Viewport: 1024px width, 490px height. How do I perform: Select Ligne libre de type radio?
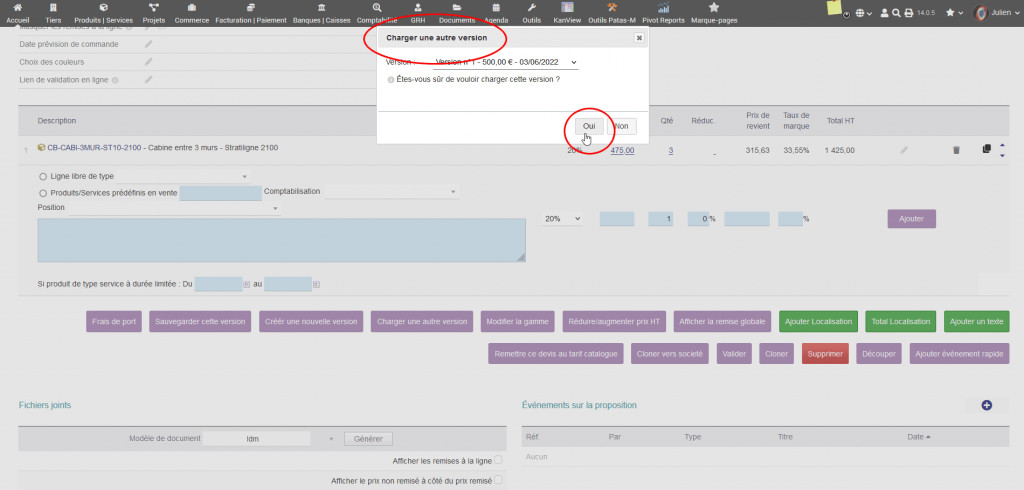[44, 176]
